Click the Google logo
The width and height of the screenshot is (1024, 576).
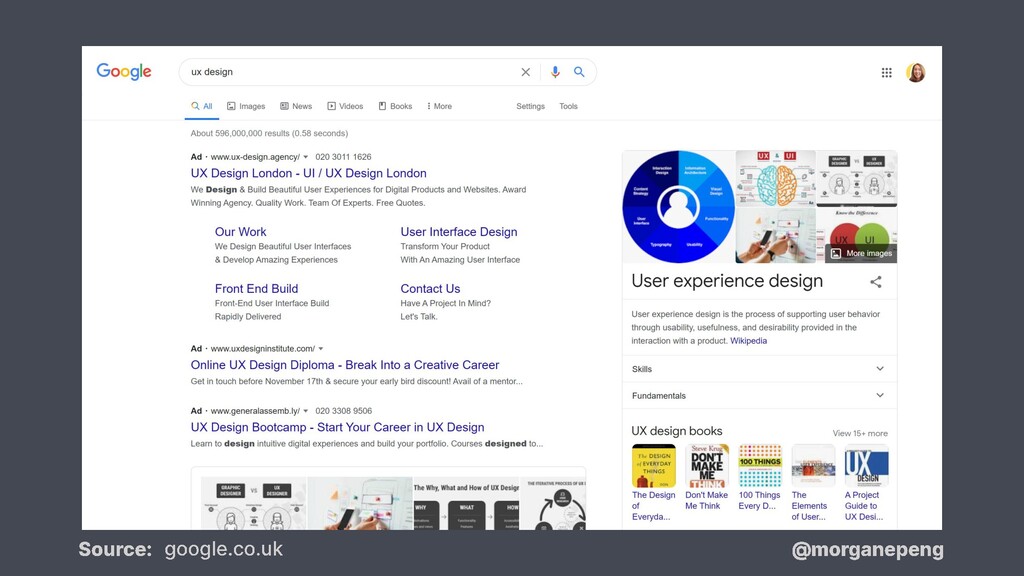[x=123, y=71]
